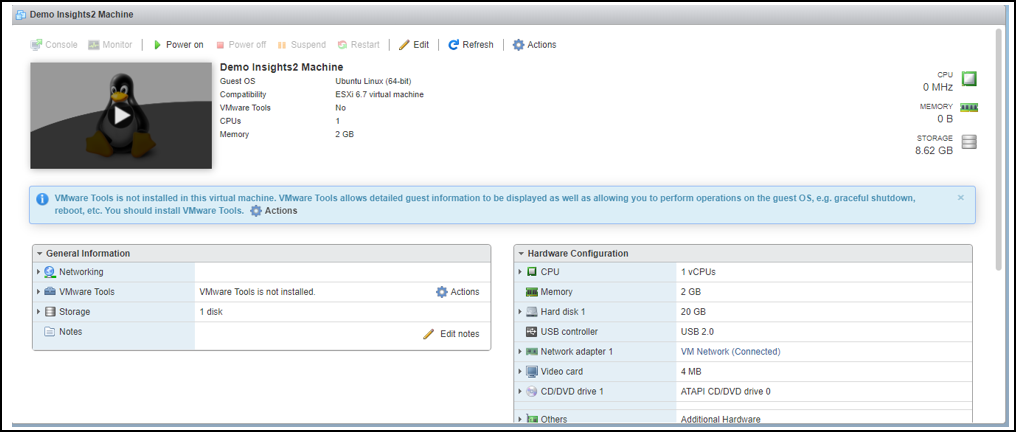Click the Suspend toolbar button
Image resolution: width=1016 pixels, height=432 pixels.
point(301,45)
